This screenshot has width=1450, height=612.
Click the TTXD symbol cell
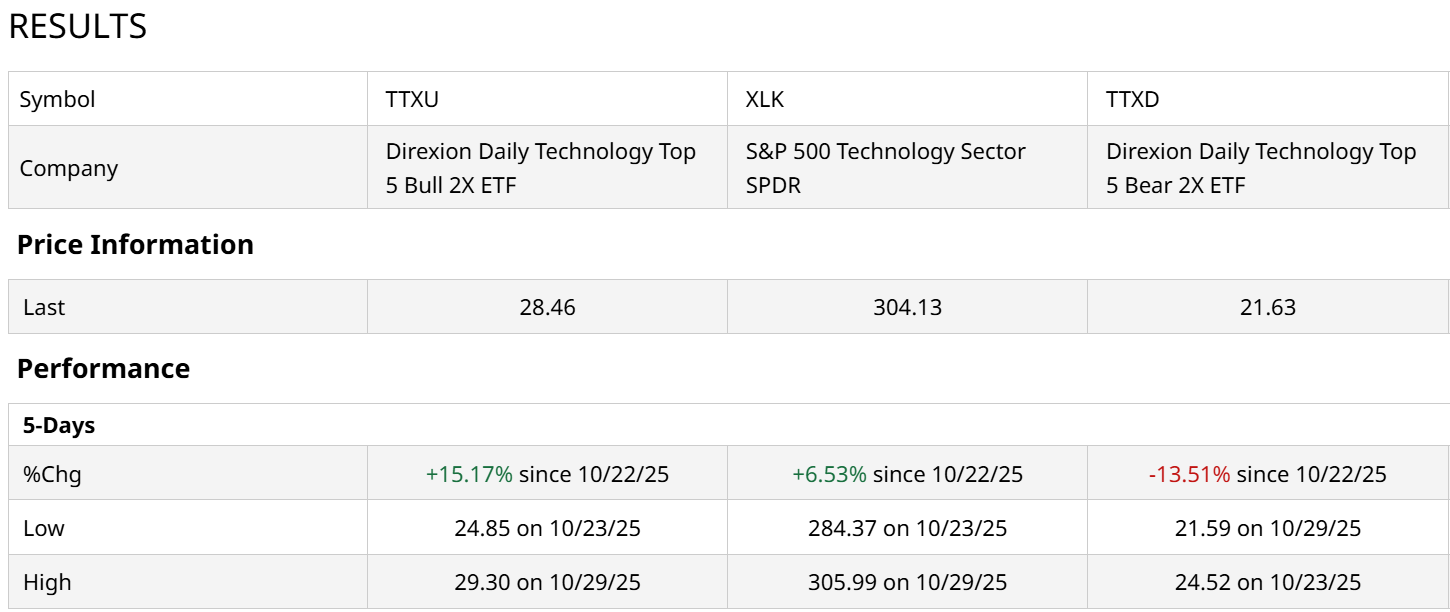1132,99
